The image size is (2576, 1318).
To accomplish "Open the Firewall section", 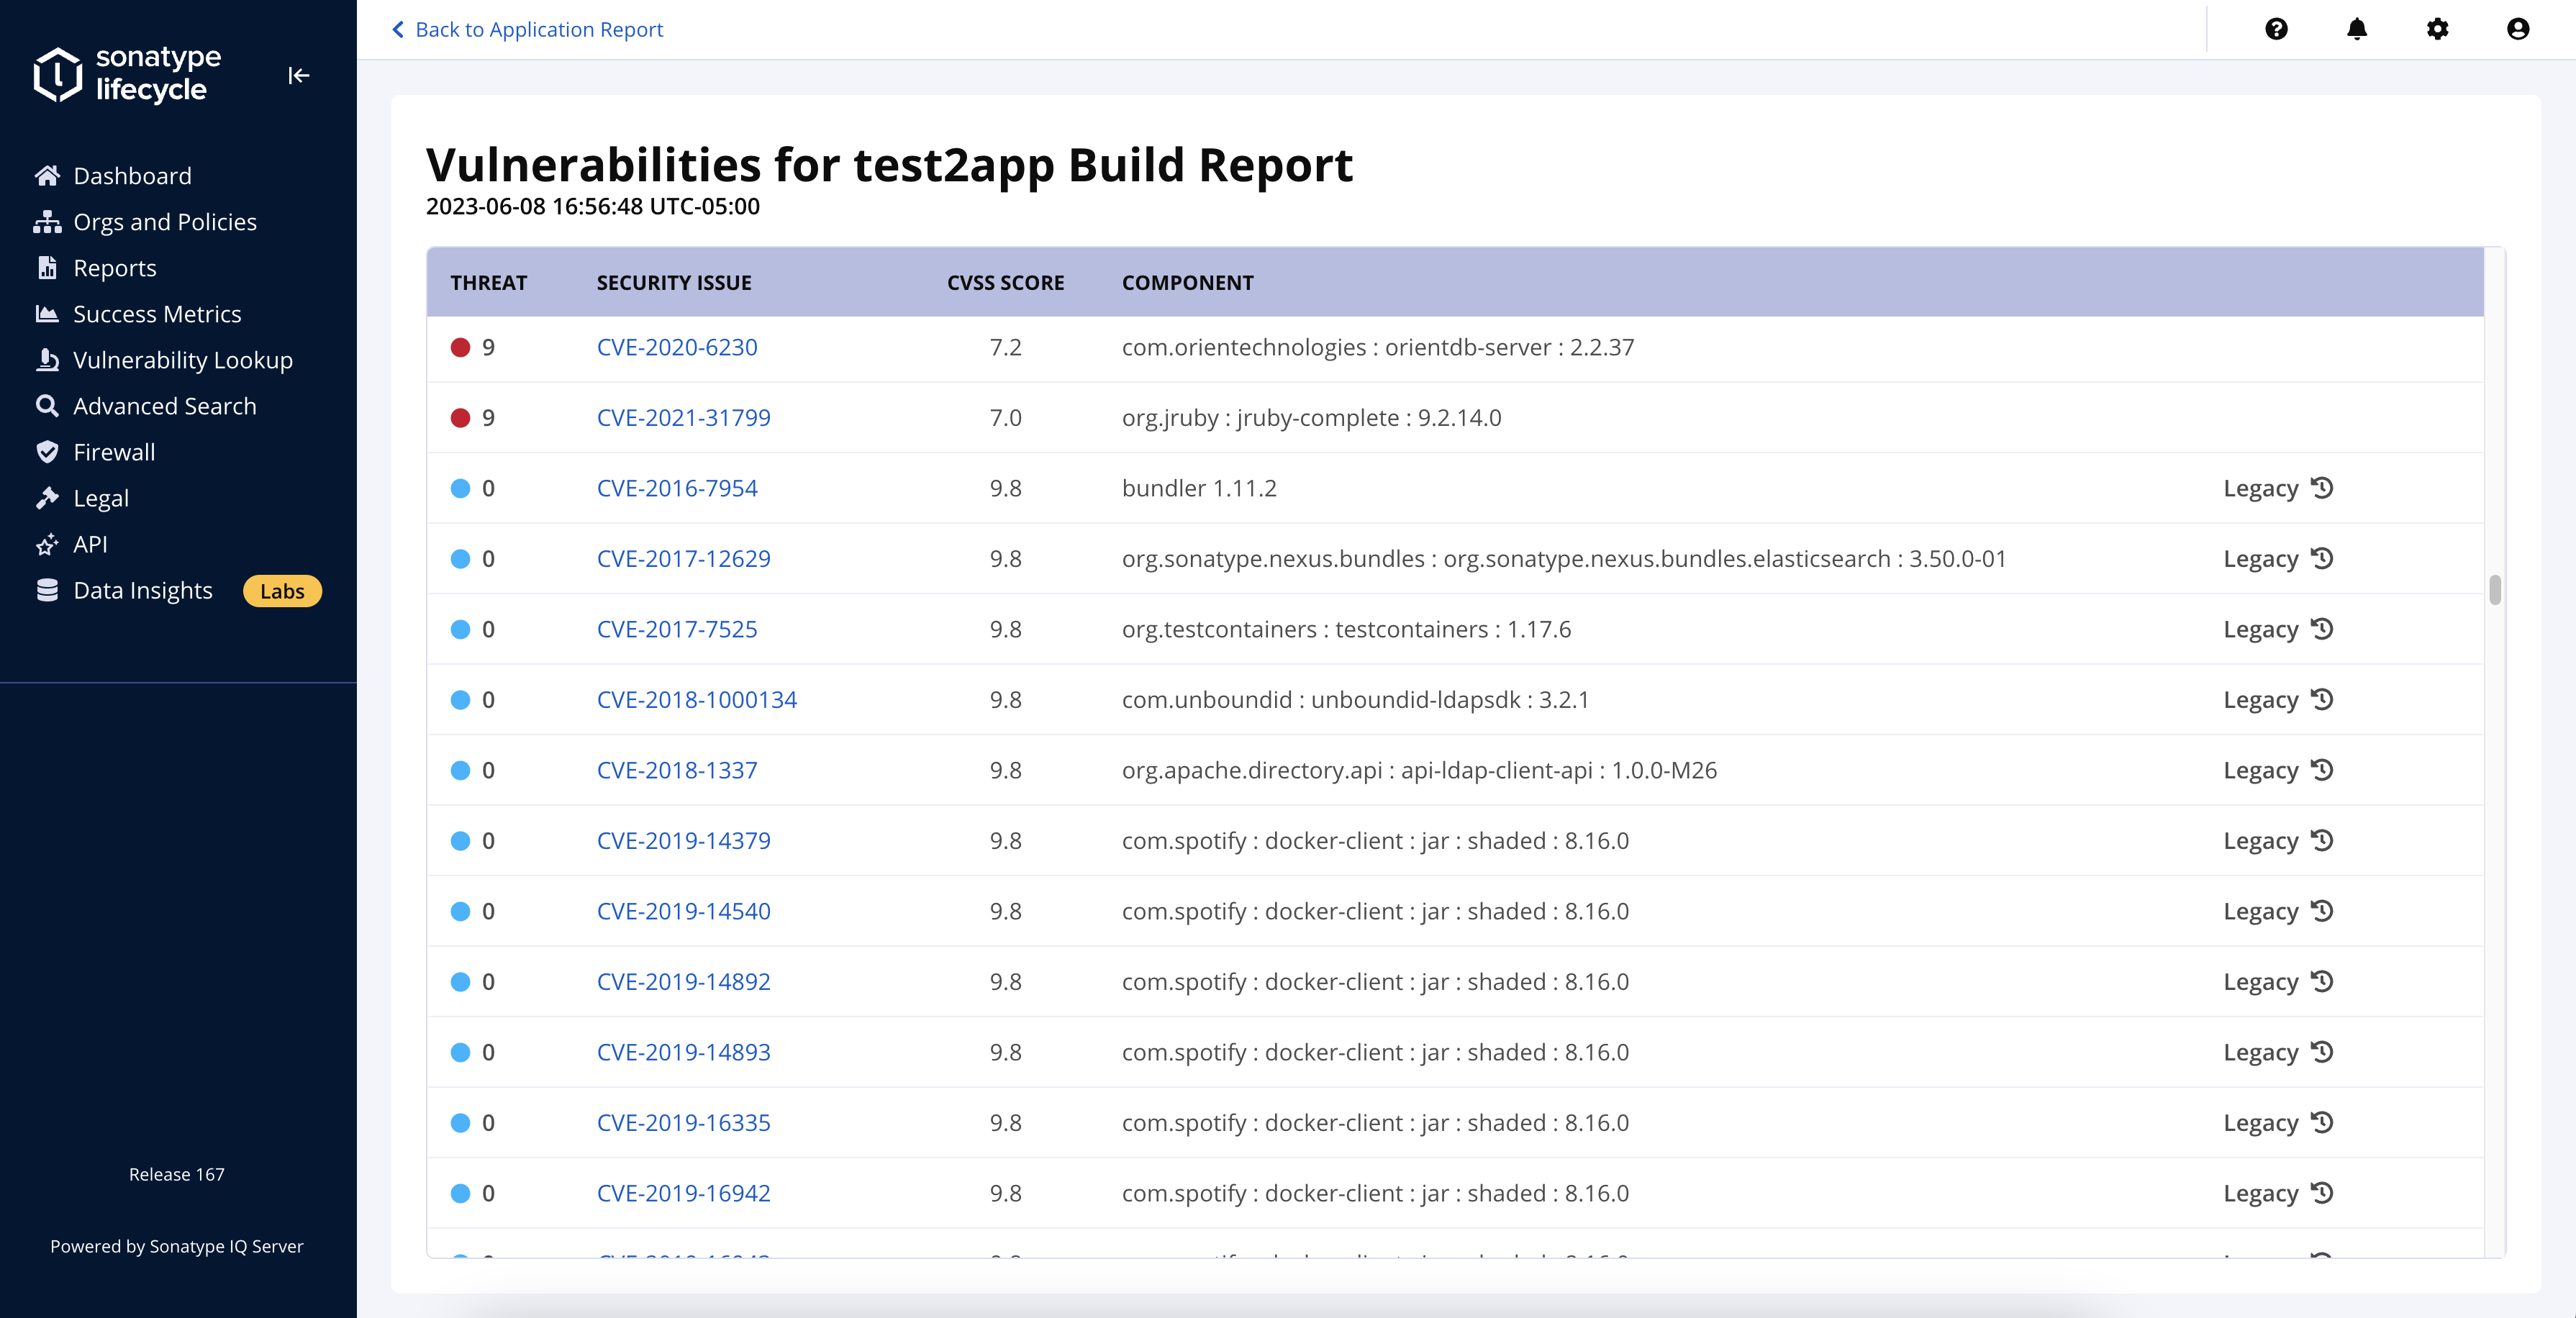I will [x=114, y=452].
